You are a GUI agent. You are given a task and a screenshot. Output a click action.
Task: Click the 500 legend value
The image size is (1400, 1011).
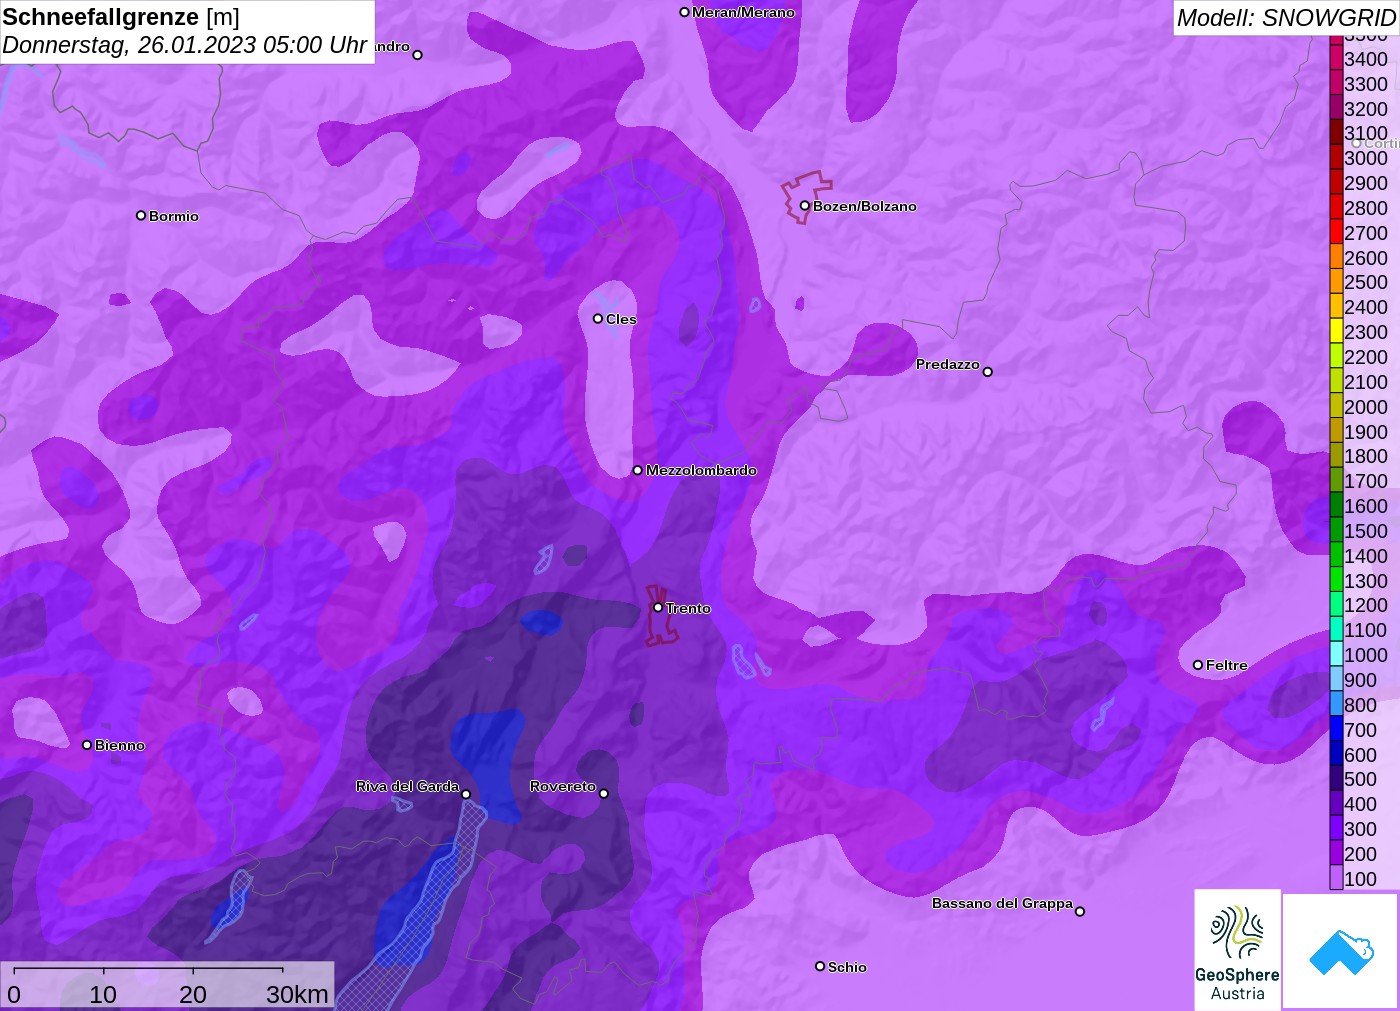click(1361, 779)
